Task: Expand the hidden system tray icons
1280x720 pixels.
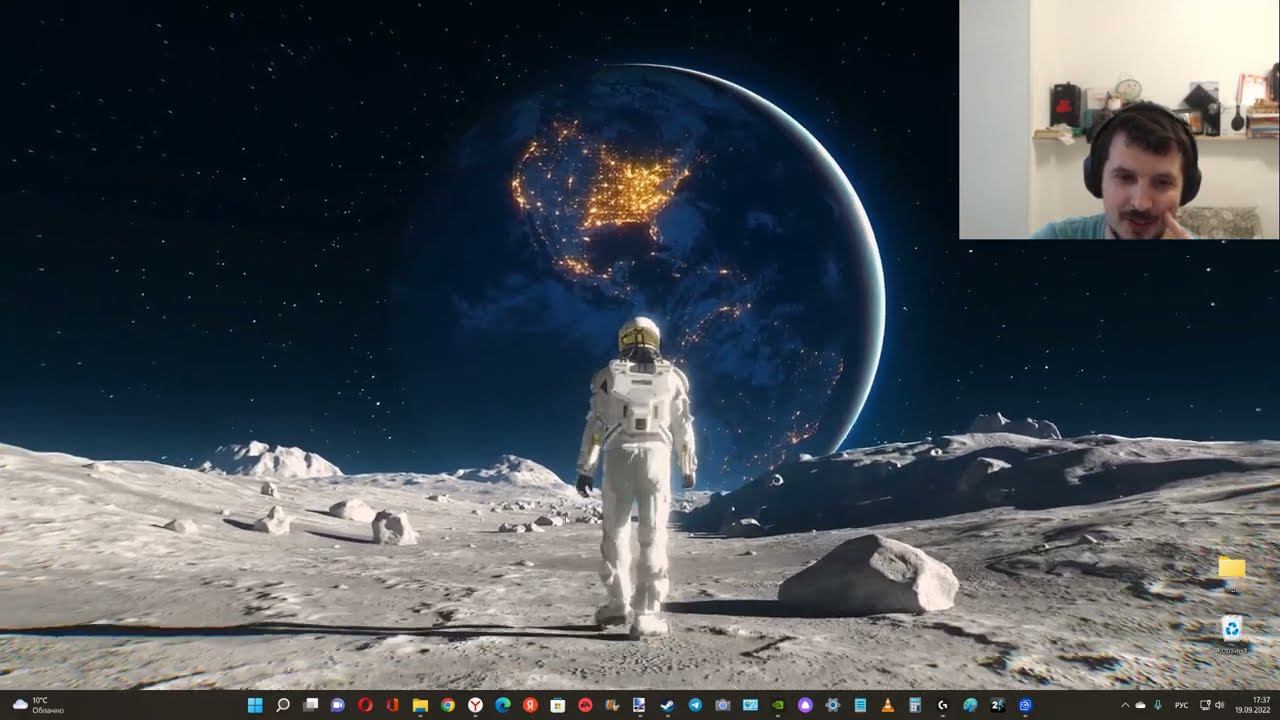Action: (x=1125, y=705)
